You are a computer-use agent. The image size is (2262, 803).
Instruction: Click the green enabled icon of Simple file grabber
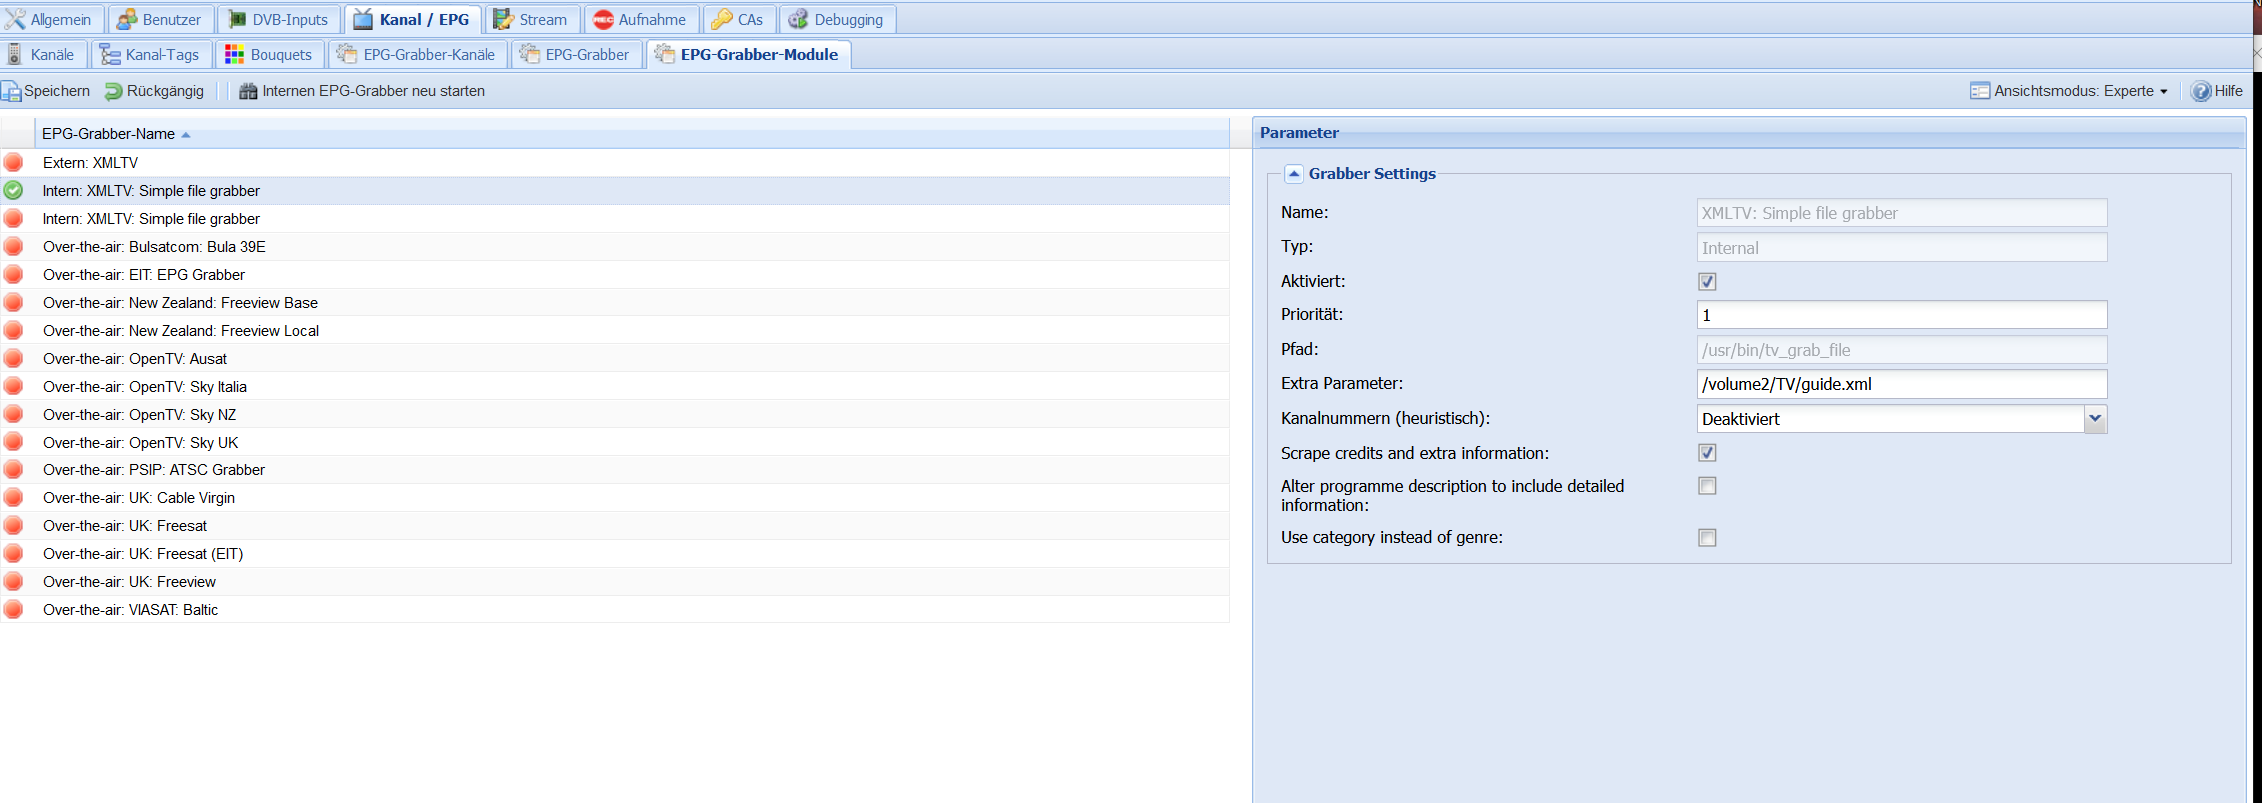pos(13,190)
